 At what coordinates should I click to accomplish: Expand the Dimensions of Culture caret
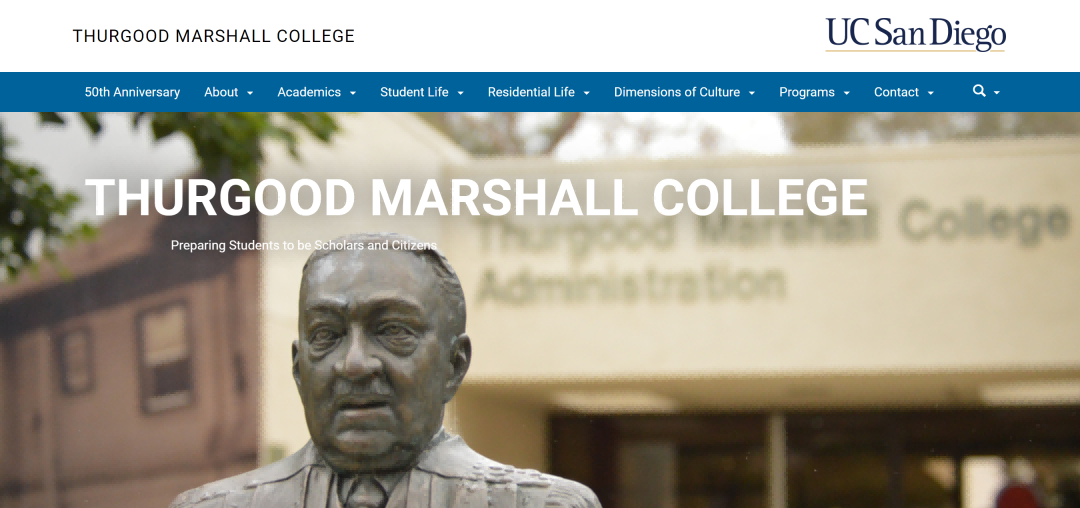[x=752, y=93]
